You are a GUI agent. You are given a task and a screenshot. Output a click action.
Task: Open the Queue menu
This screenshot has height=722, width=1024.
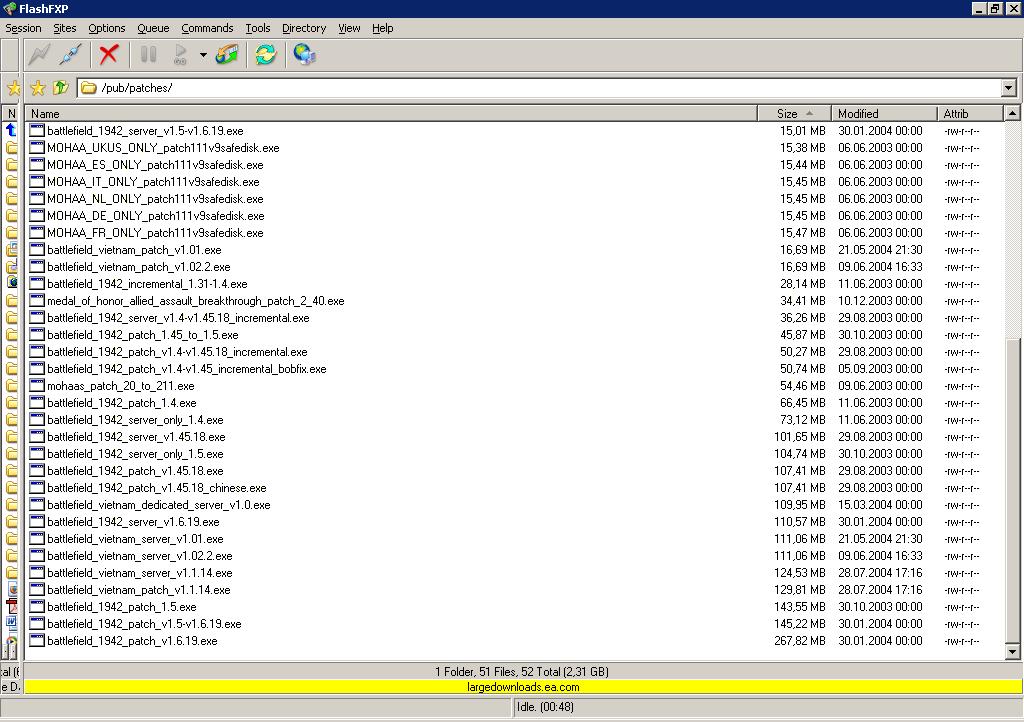[x=153, y=28]
